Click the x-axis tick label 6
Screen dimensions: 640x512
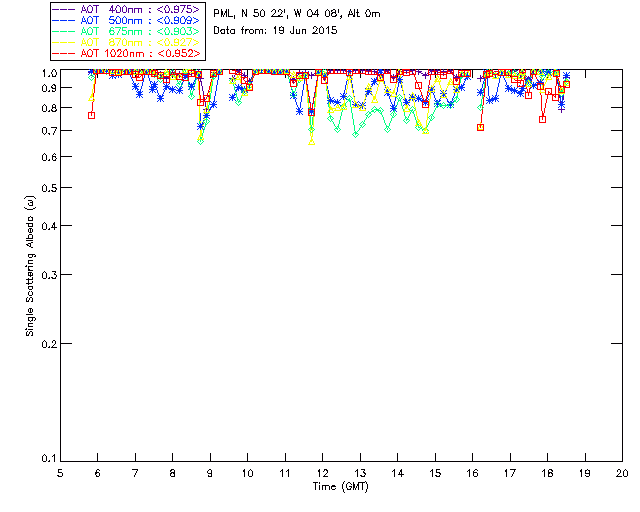98,473
